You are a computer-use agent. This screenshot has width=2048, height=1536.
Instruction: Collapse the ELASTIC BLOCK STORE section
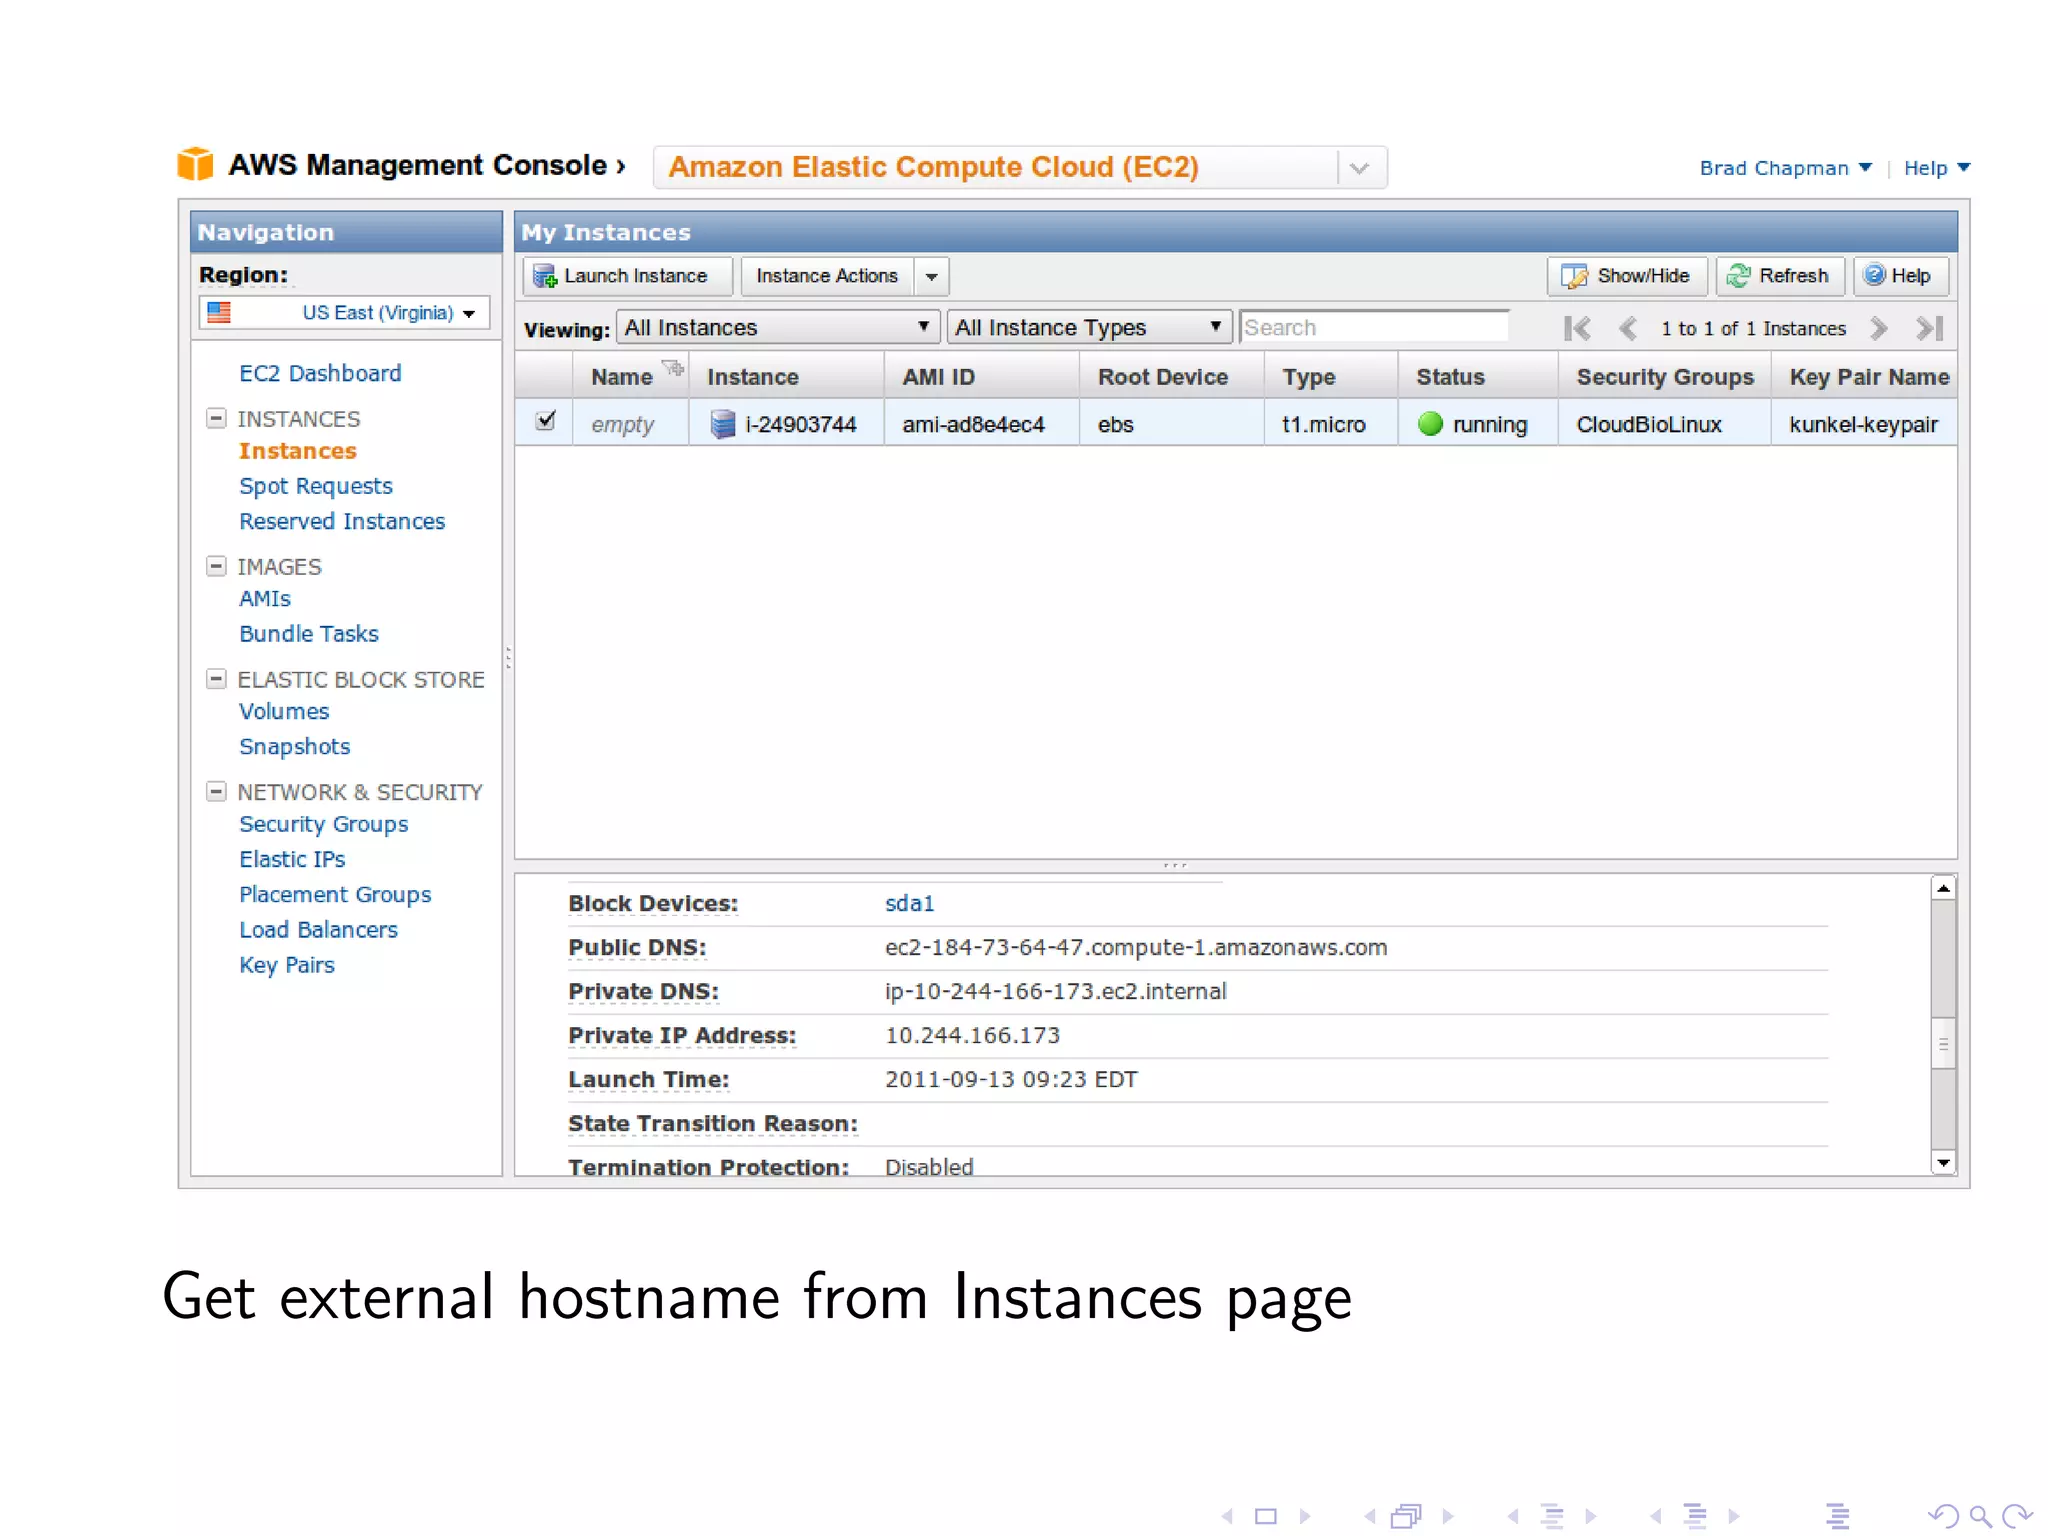click(216, 679)
